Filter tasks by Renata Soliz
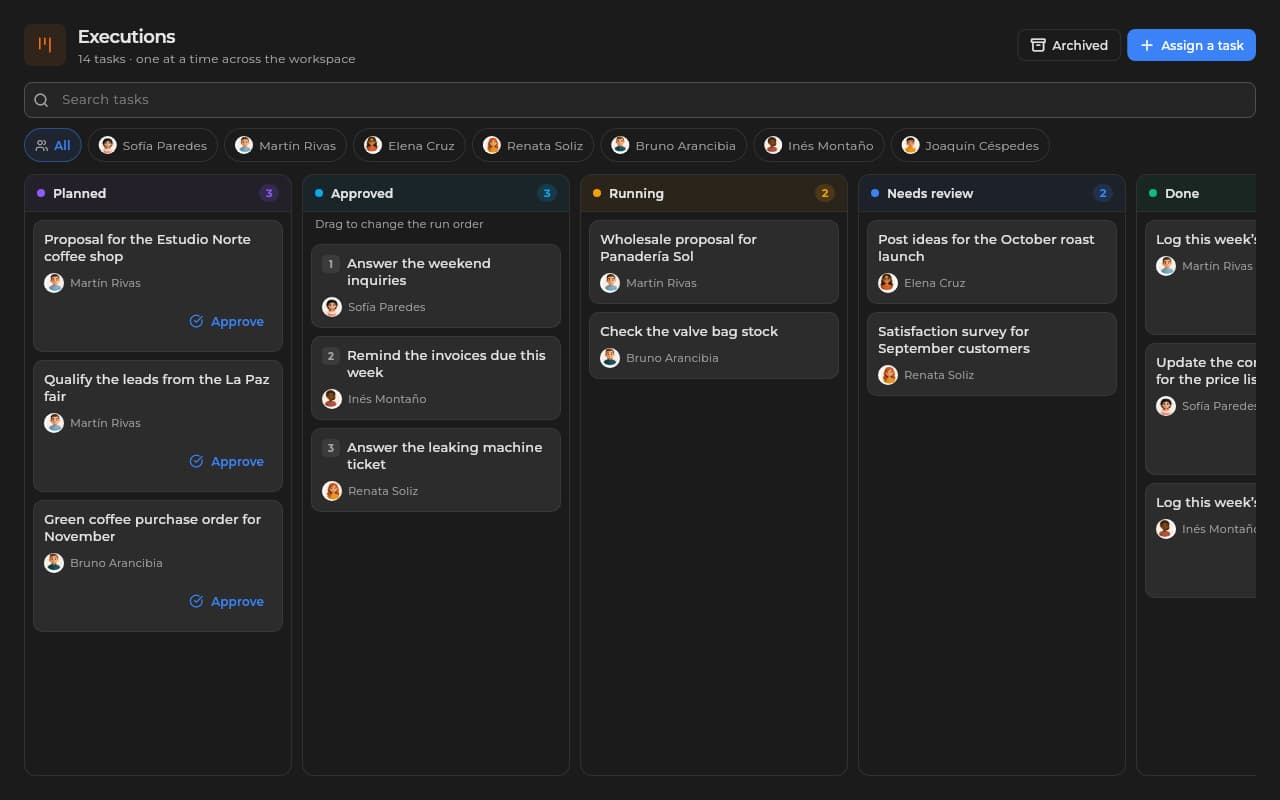The width and height of the screenshot is (1280, 800). coord(533,145)
